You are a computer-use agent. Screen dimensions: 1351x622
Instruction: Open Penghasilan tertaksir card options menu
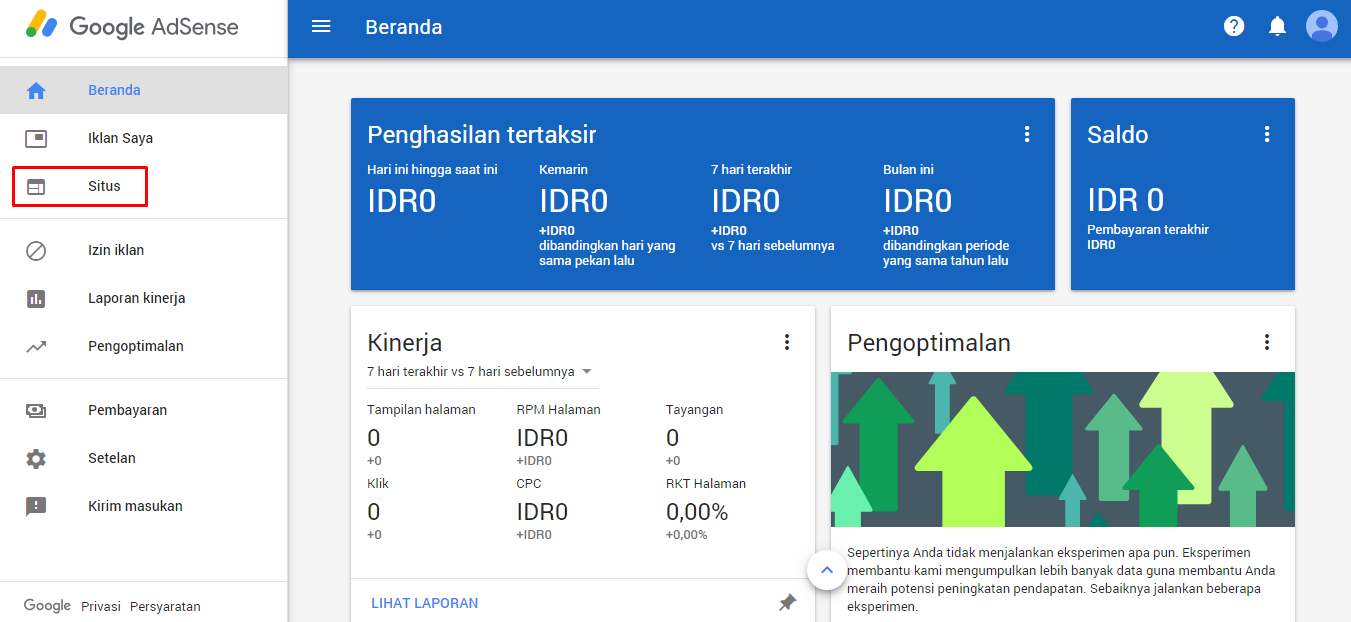coord(1027,134)
